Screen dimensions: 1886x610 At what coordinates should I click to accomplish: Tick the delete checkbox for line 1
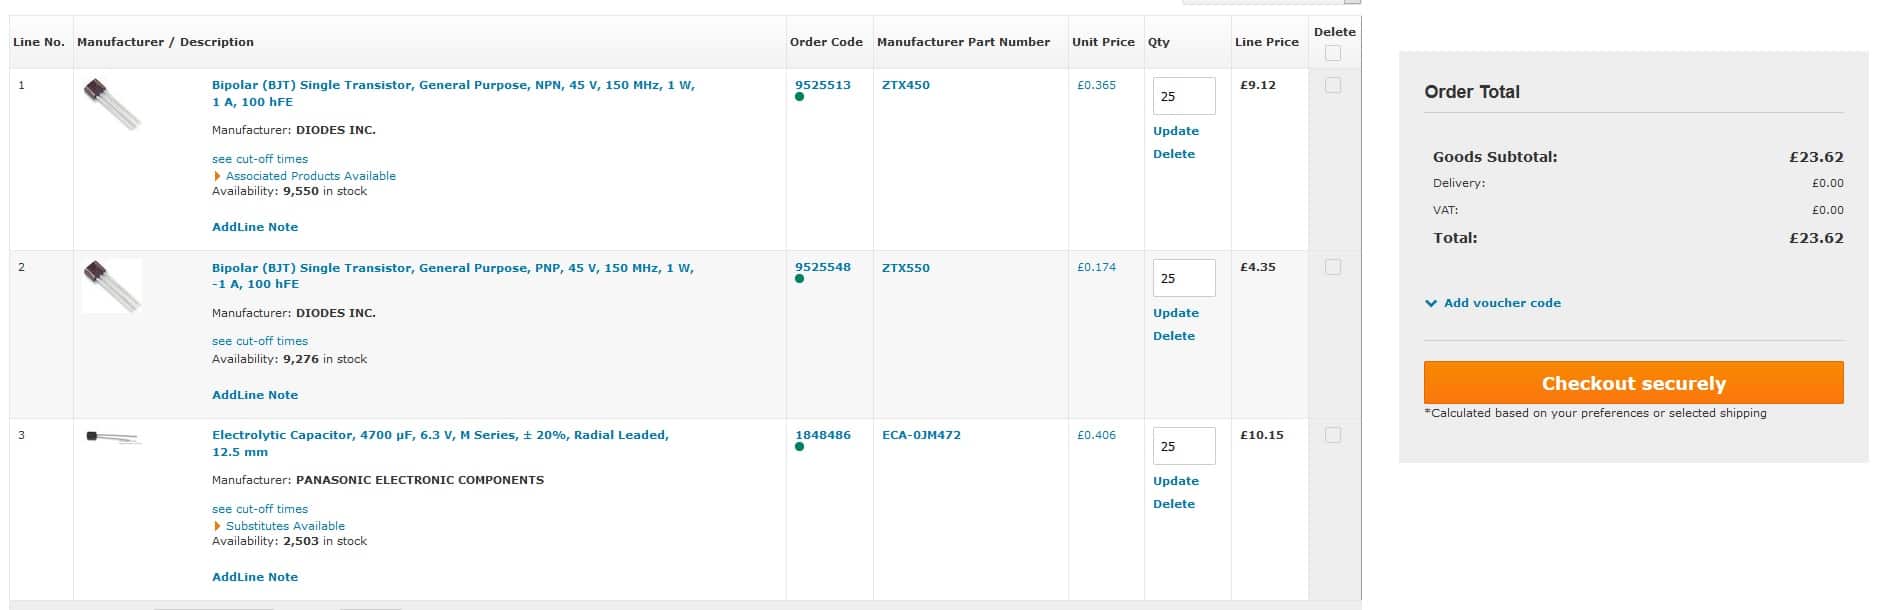(x=1333, y=85)
